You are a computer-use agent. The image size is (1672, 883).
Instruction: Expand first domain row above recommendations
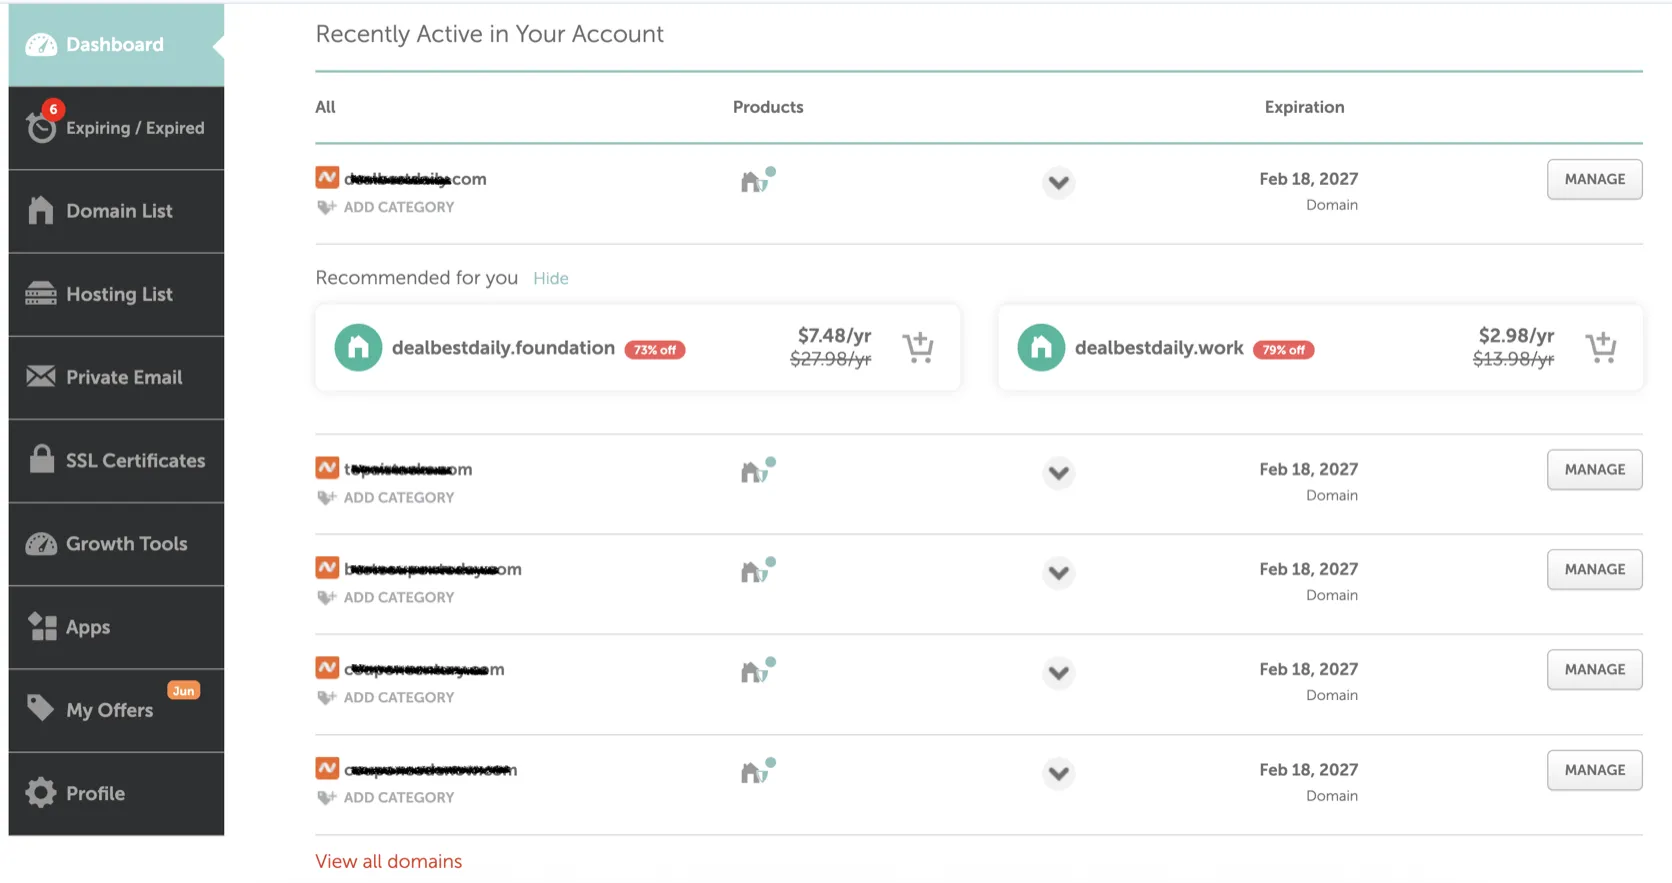click(1059, 183)
